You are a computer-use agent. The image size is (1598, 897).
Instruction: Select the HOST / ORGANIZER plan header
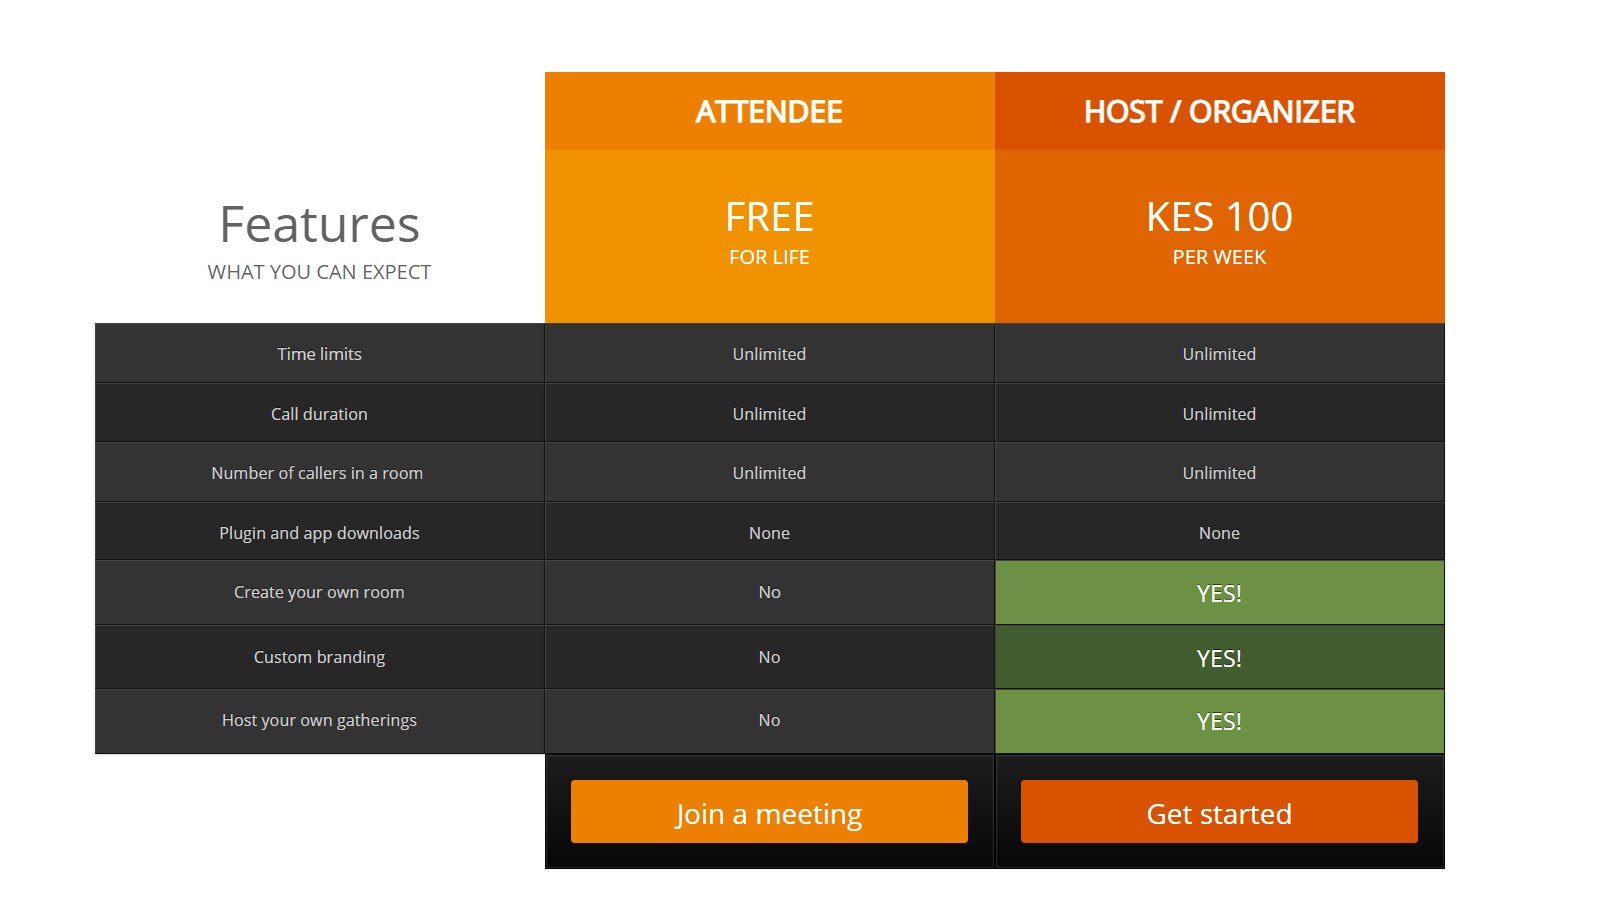pyautogui.click(x=1219, y=111)
